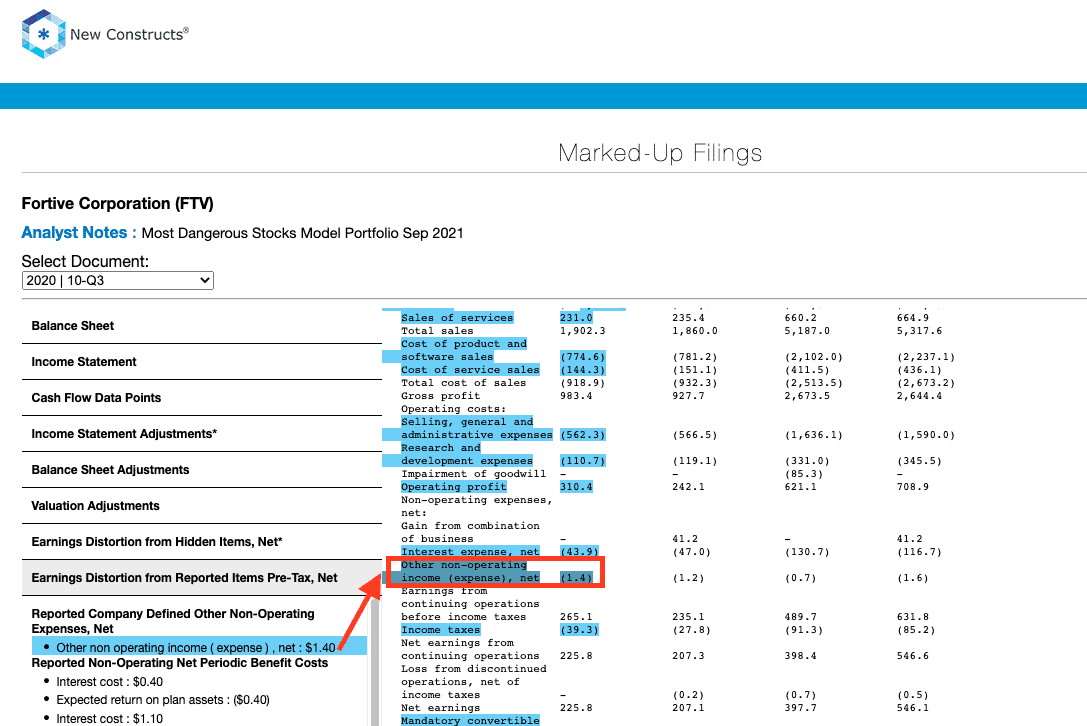The image size is (1087, 726).
Task: Open the Income Statement section
Action: coord(202,362)
